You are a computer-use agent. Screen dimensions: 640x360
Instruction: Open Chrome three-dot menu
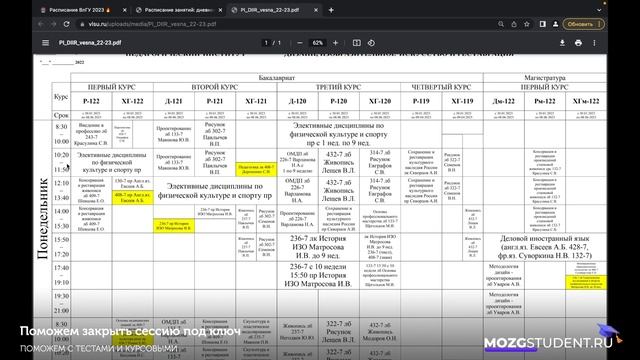[599, 24]
